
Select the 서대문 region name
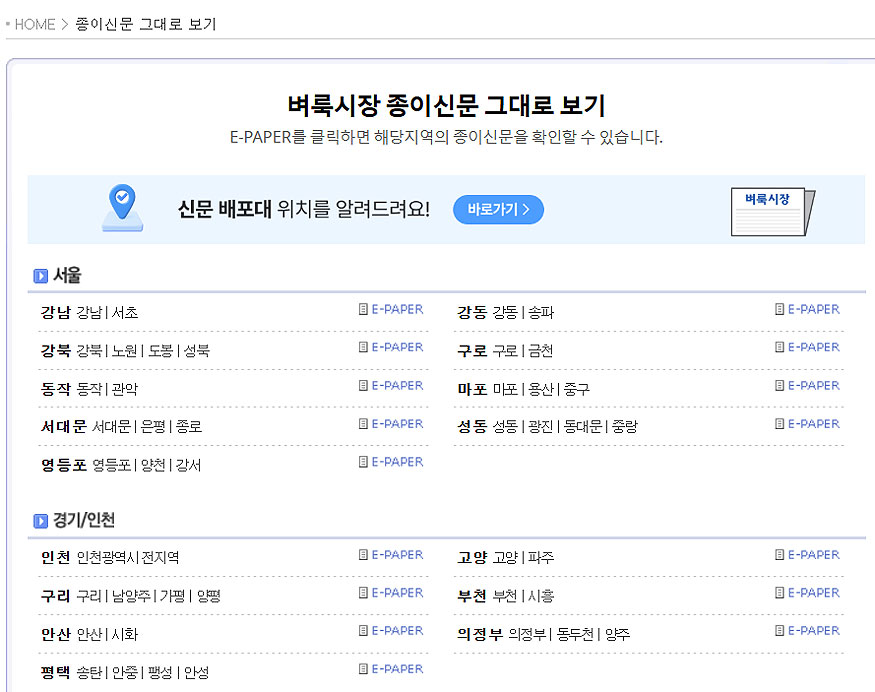pos(64,427)
